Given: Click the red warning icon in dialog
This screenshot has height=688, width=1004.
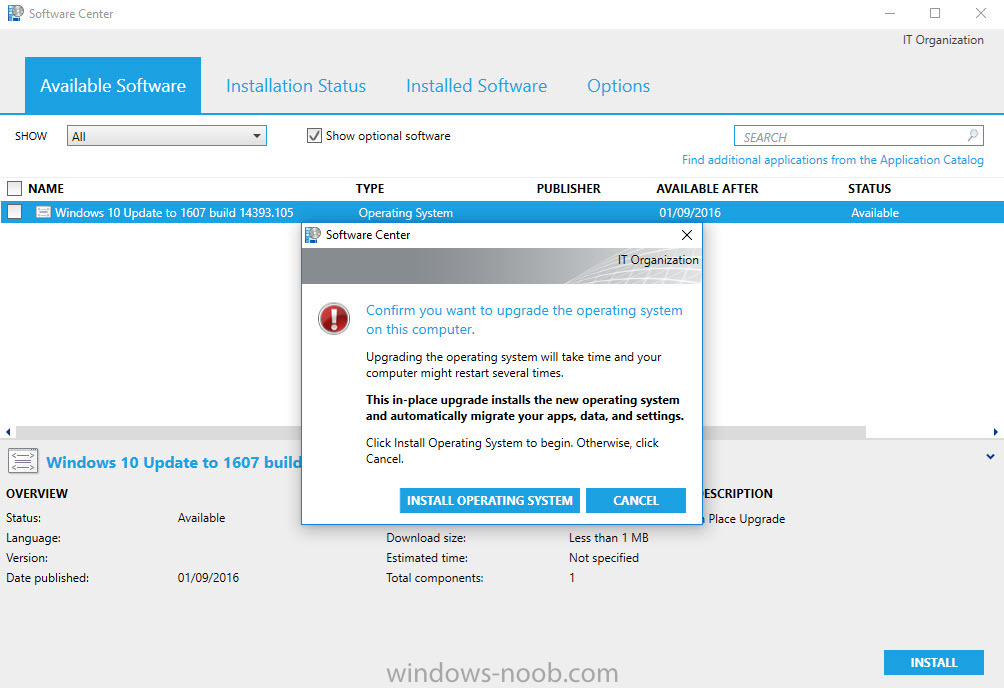Looking at the screenshot, I should pyautogui.click(x=334, y=318).
